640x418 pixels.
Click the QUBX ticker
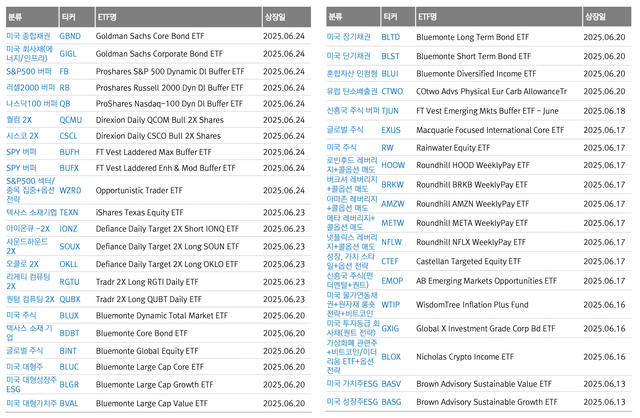point(70,299)
